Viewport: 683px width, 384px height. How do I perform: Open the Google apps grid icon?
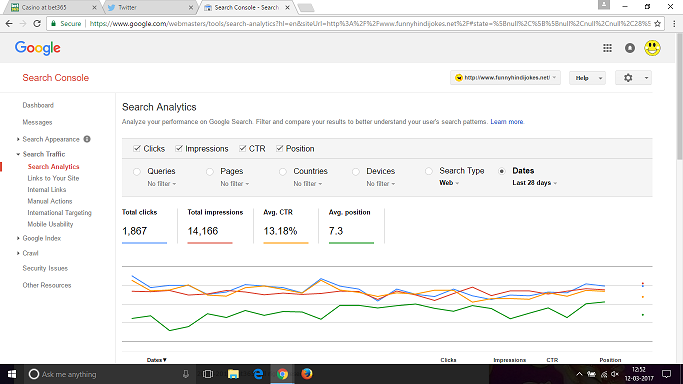pos(607,48)
